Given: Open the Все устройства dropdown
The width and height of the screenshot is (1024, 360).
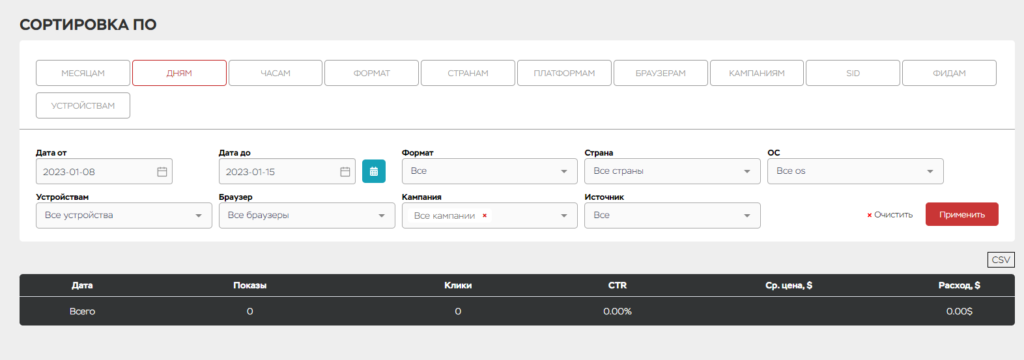Looking at the screenshot, I should (124, 215).
